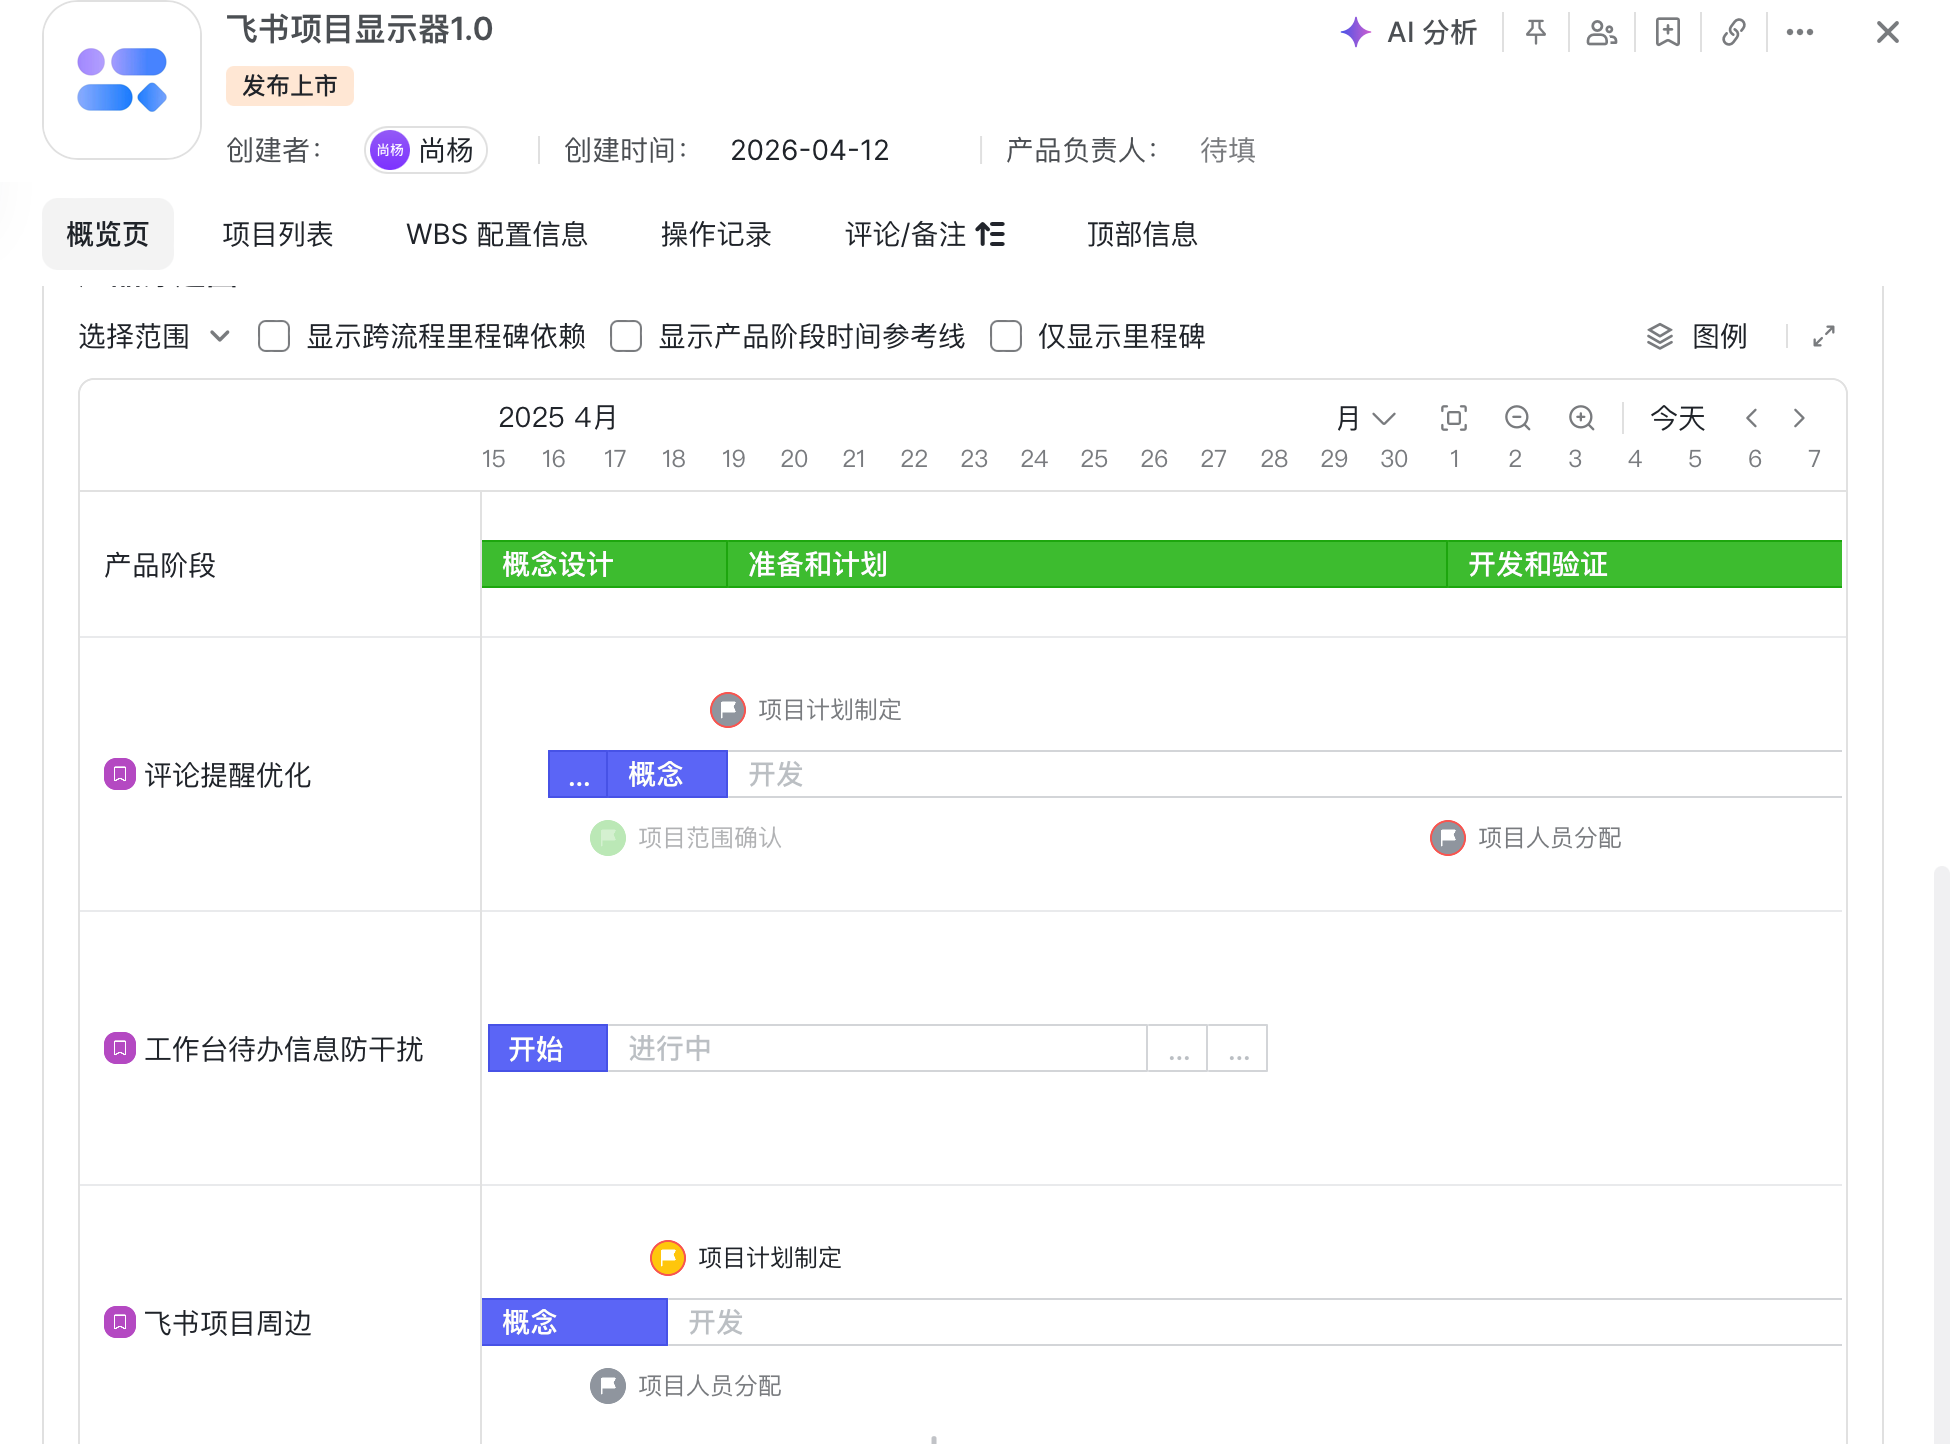Switch to the 概览页 tab
The width and height of the screenshot is (1950, 1444).
(108, 234)
